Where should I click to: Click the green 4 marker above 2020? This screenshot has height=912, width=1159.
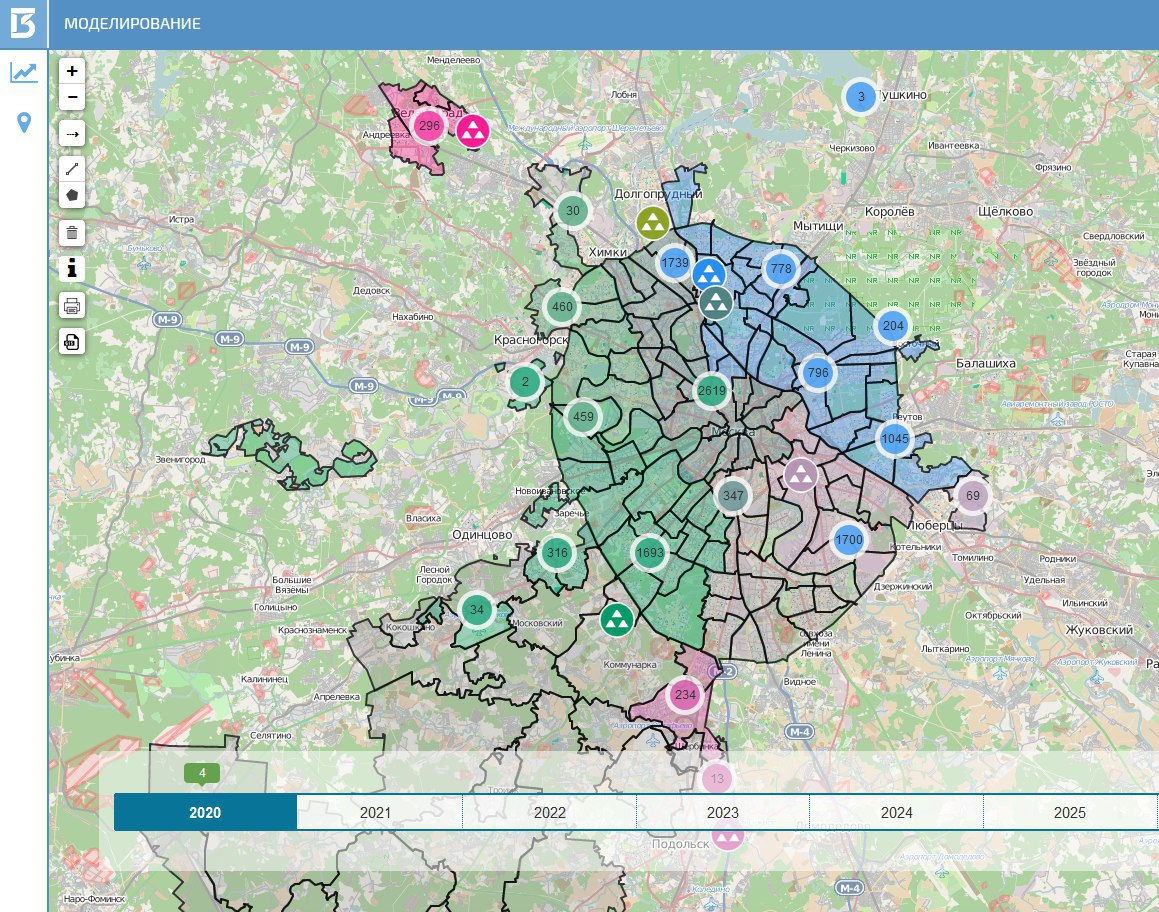[202, 773]
